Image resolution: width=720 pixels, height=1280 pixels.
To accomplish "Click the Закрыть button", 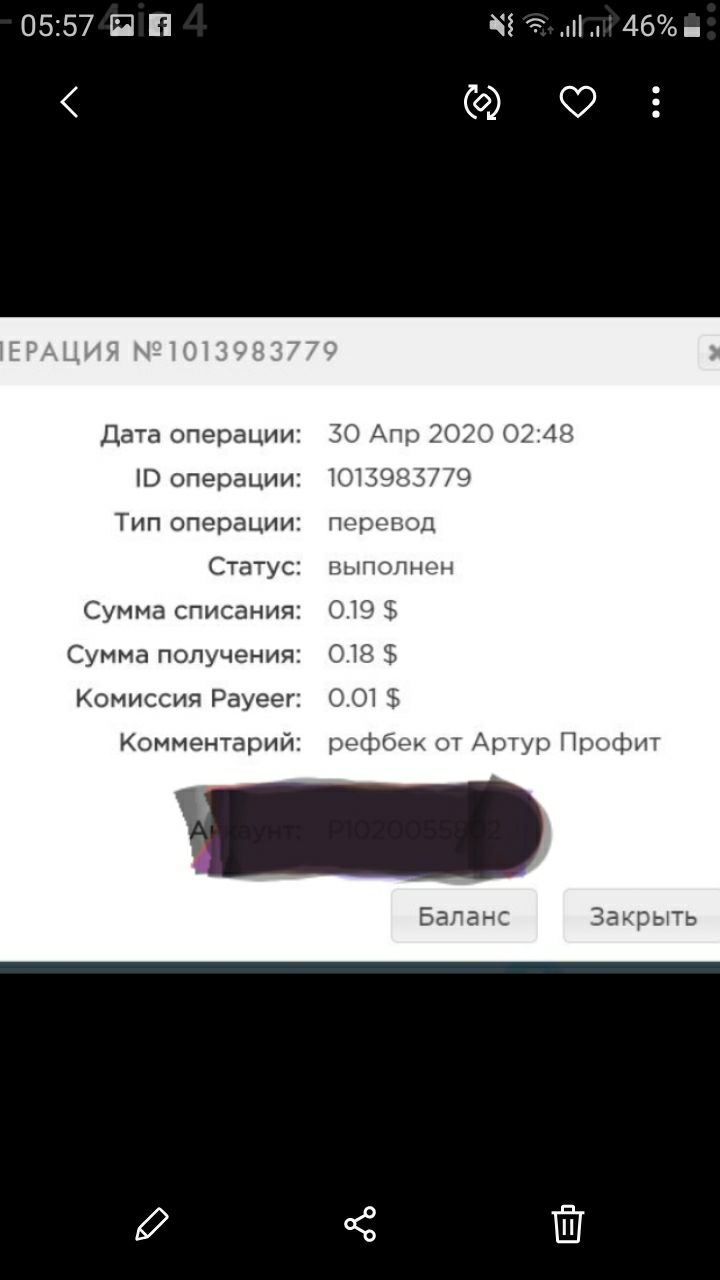I will point(641,916).
